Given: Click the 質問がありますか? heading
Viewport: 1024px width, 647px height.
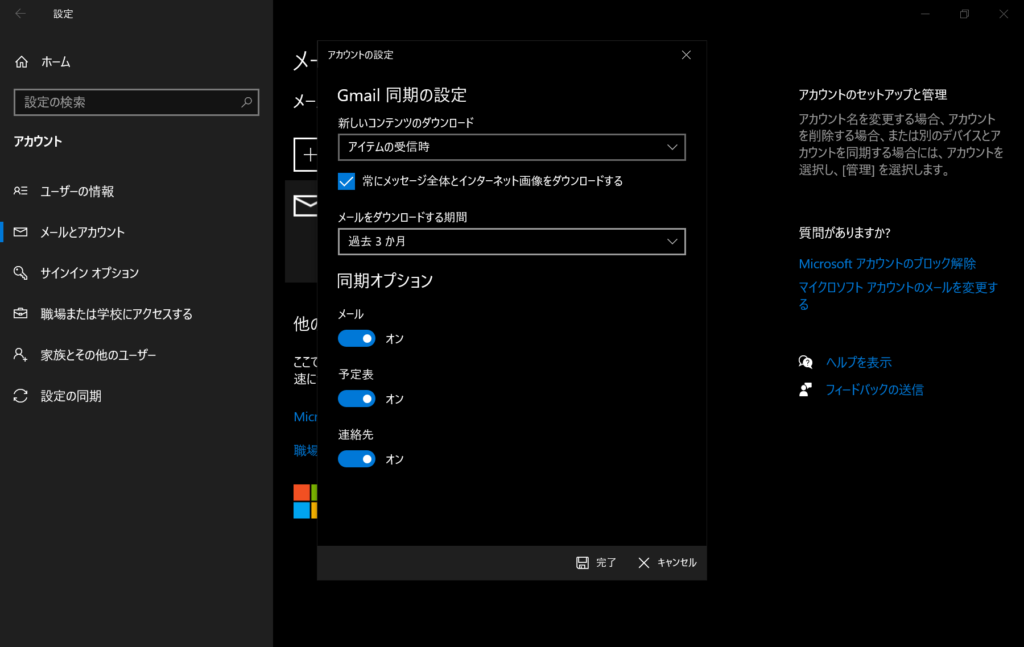Looking at the screenshot, I should click(x=844, y=233).
